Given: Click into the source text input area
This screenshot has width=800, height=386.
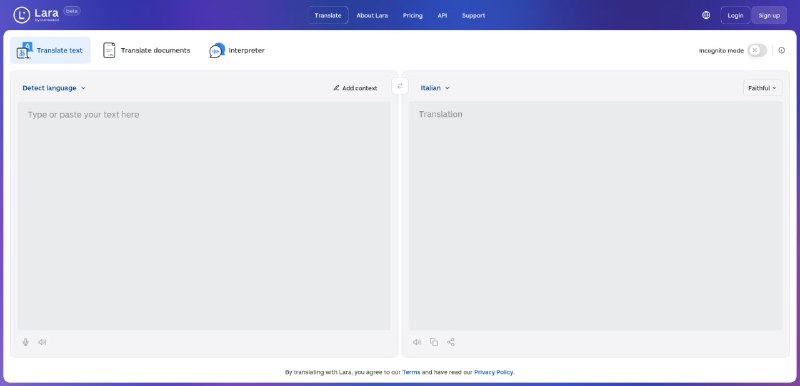Looking at the screenshot, I should point(204,215).
